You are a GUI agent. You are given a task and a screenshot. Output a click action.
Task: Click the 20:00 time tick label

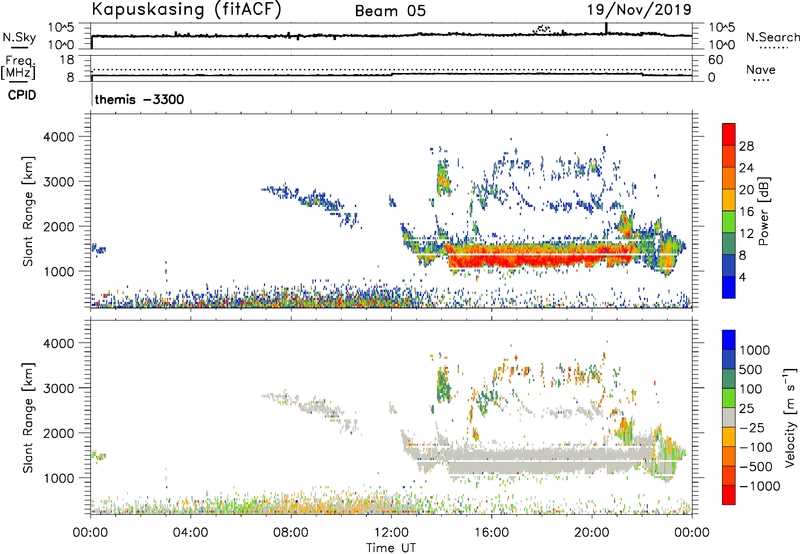(x=592, y=533)
